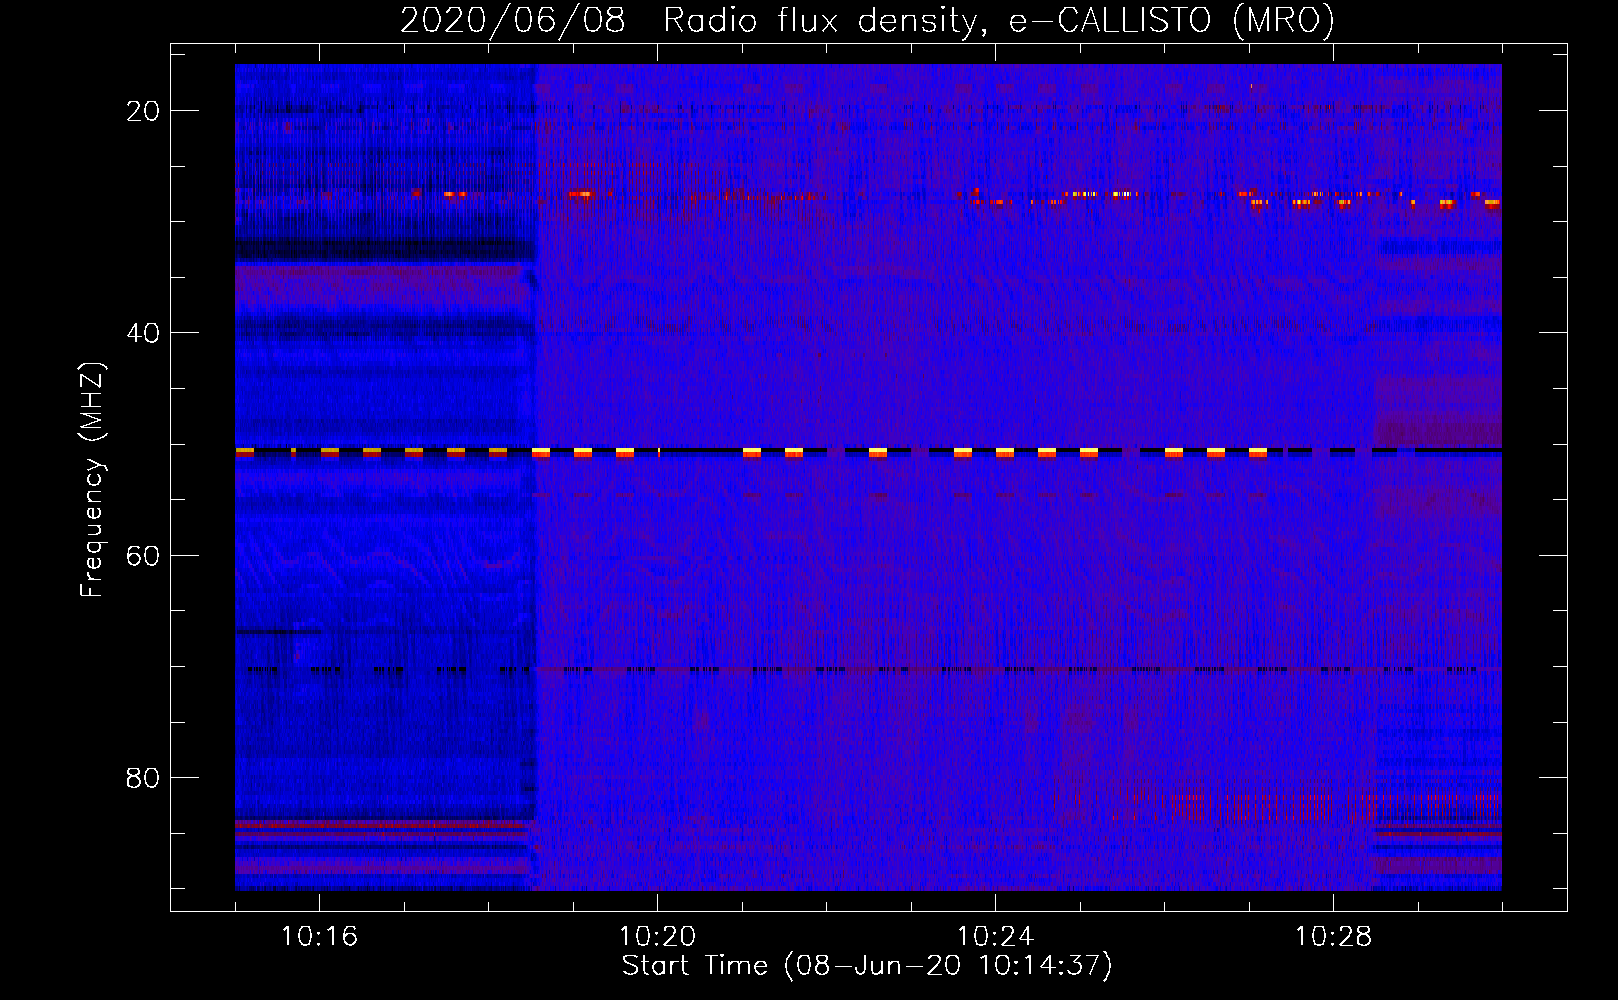1618x1000 pixels.
Task: Click the 'Frequency (MHZ)' axis label
Action: [92, 479]
